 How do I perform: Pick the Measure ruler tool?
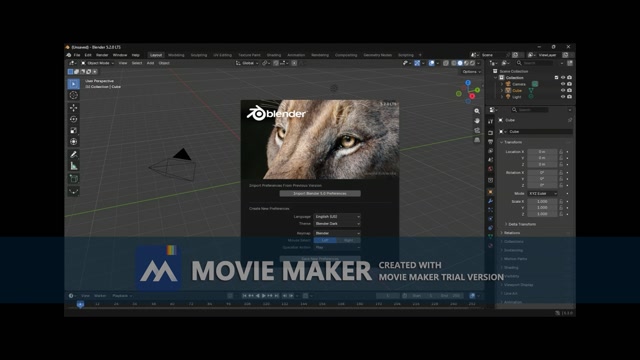73,166
